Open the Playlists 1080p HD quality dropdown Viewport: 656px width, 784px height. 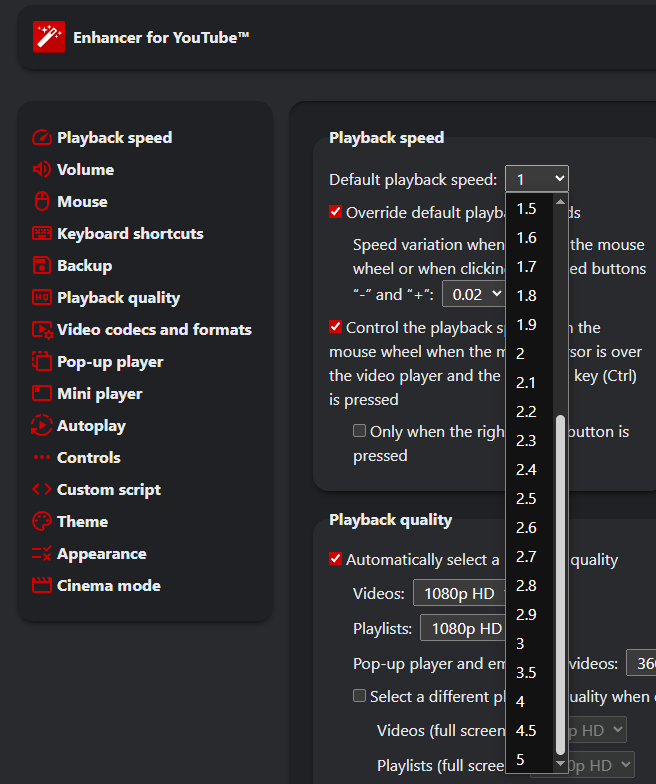[x=463, y=628]
